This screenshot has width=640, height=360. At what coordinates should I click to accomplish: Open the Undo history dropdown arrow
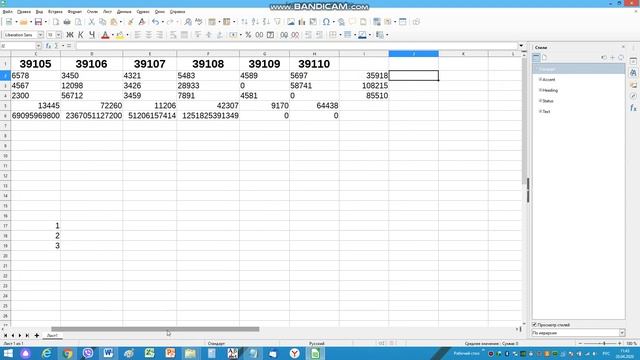coord(162,22)
